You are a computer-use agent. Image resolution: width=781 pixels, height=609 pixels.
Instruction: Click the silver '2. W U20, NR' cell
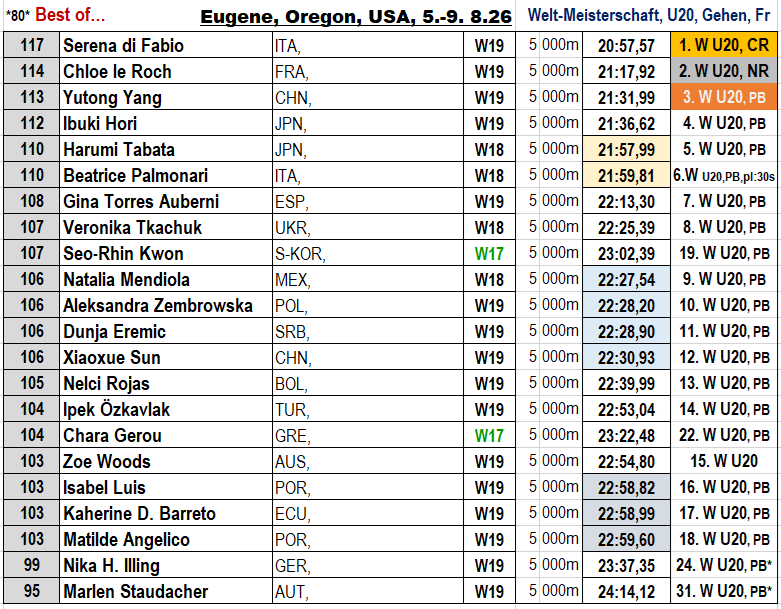(724, 71)
